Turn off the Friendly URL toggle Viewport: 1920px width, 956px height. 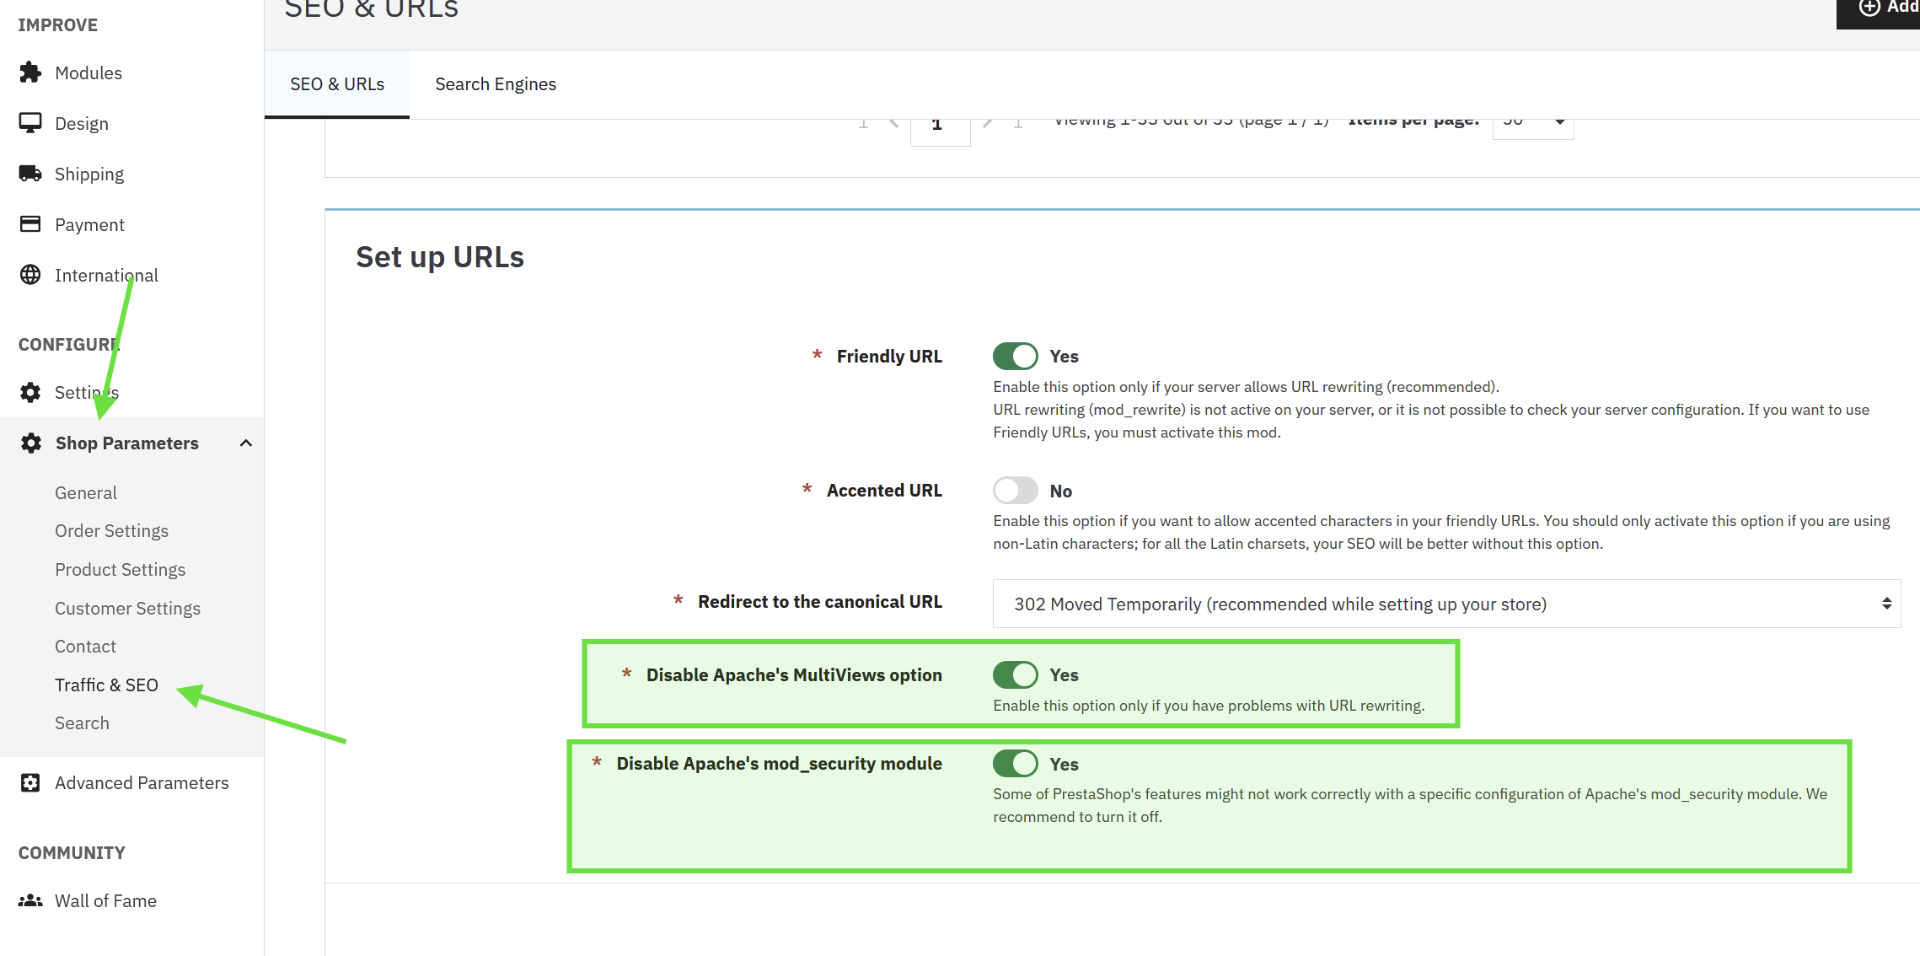pos(1015,356)
